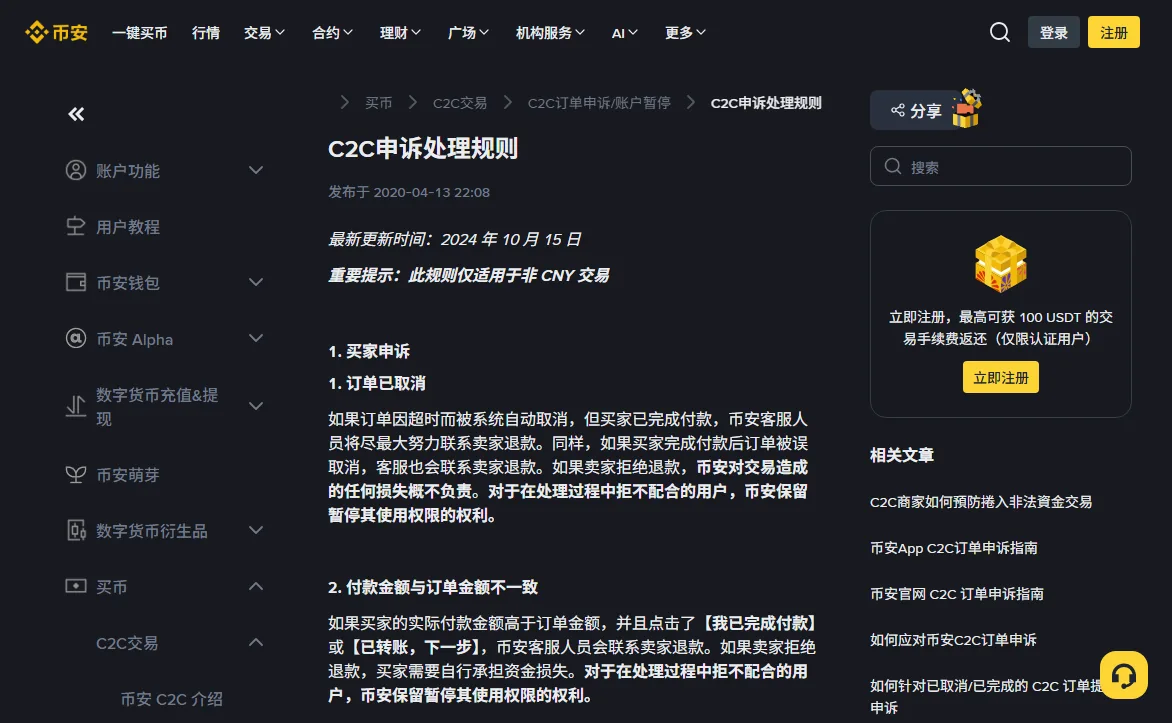The height and width of the screenshot is (723, 1172).
Task: Click the 1. 买家申诉 section heading
Action: pos(369,351)
